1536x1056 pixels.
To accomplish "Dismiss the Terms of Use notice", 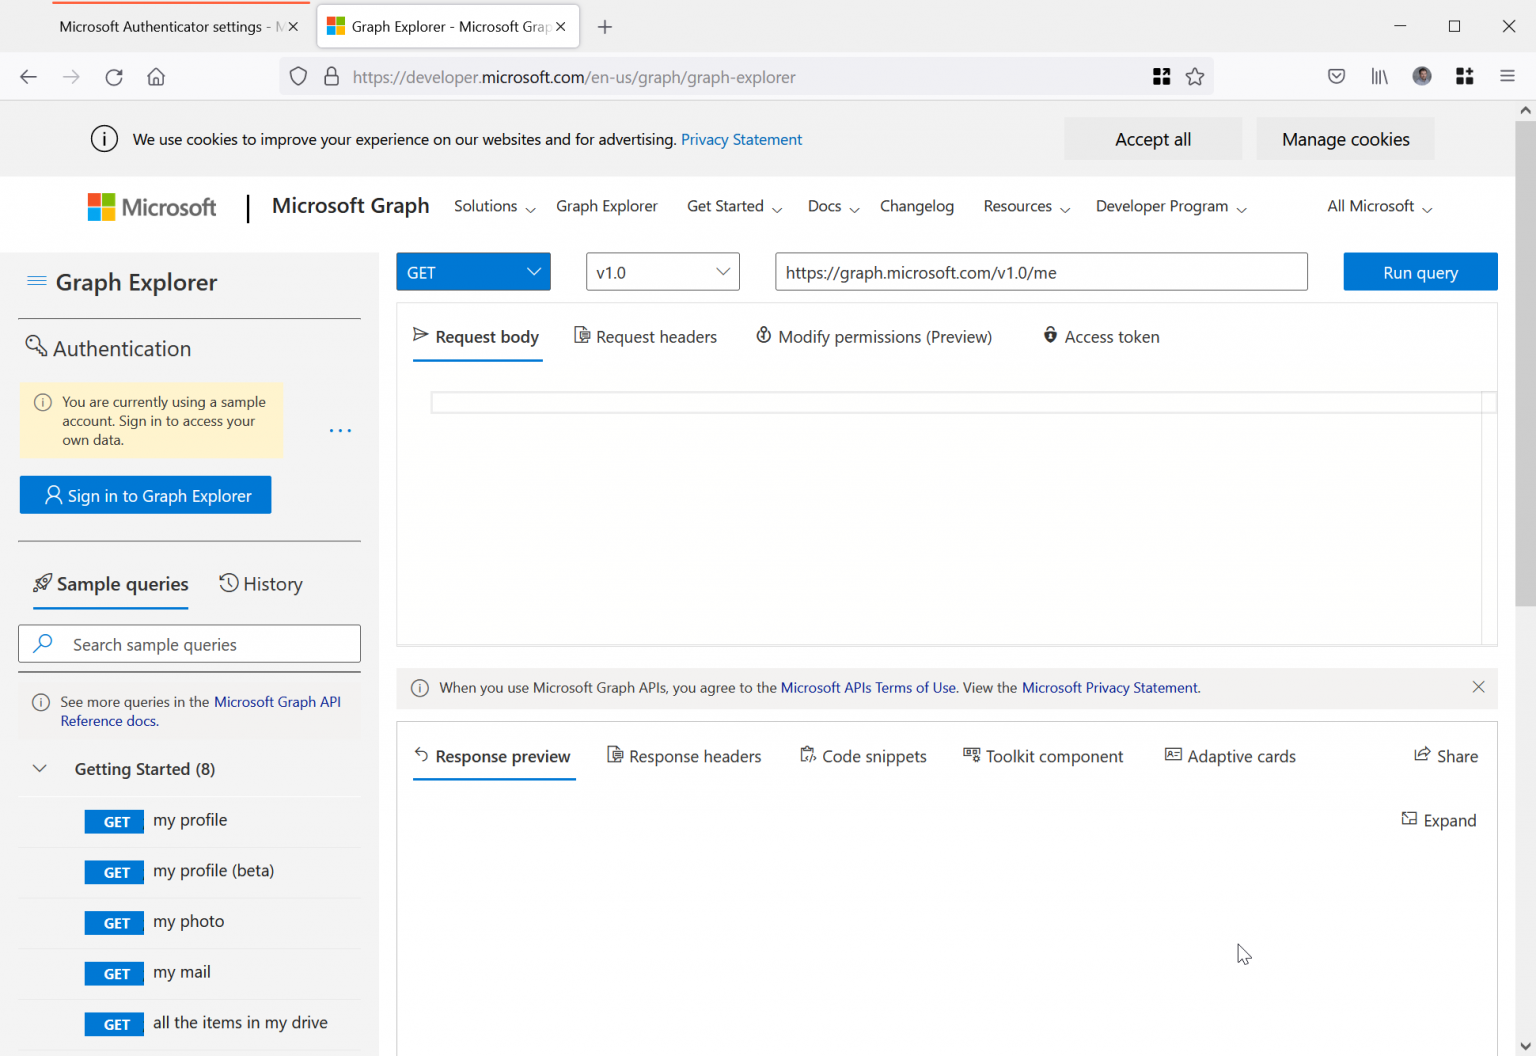I will pyautogui.click(x=1478, y=687).
